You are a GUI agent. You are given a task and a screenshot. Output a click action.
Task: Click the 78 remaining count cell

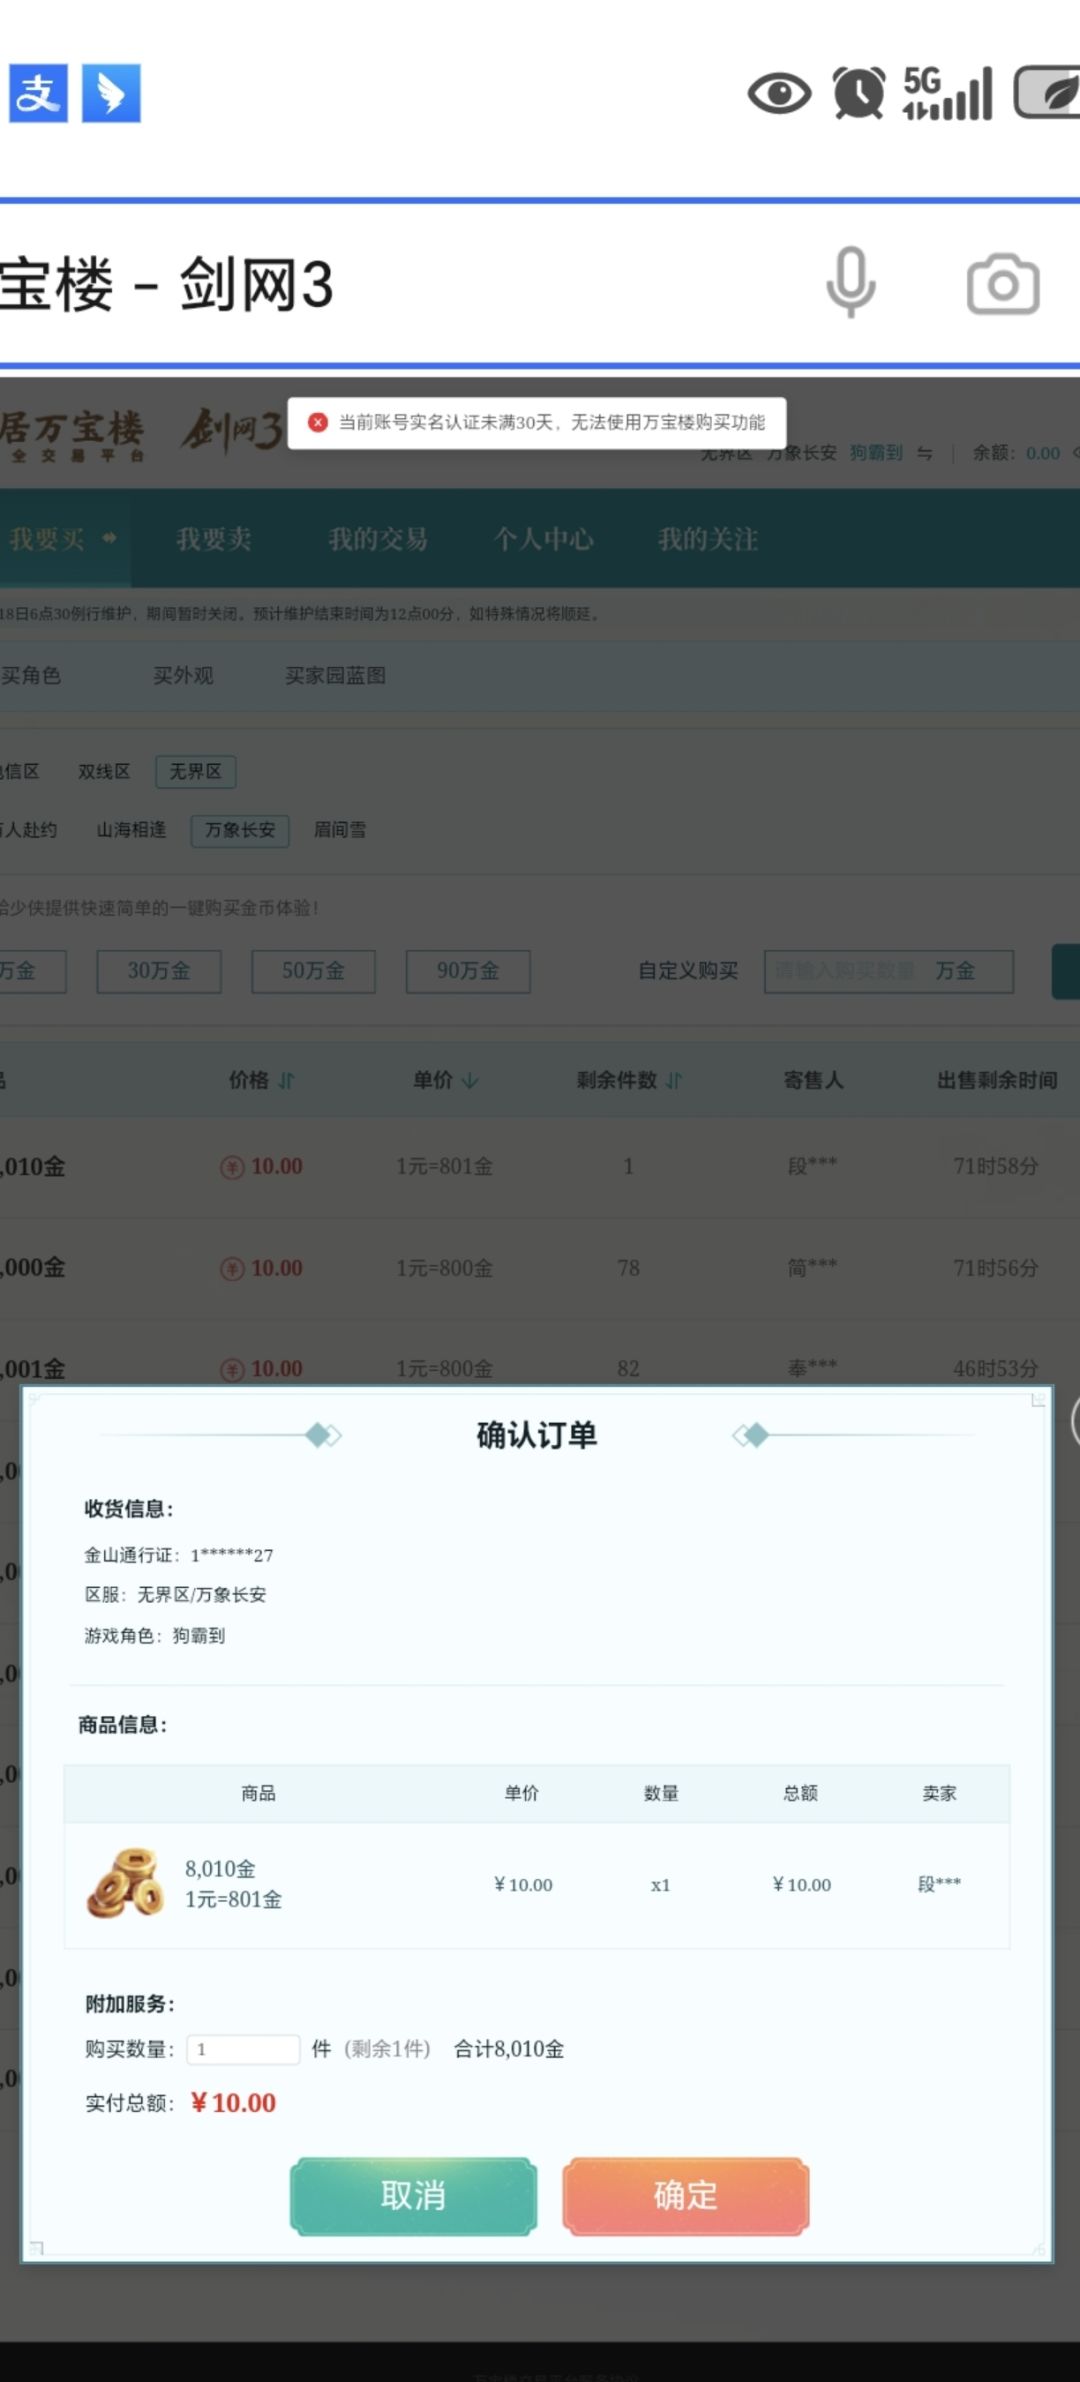(628, 1267)
